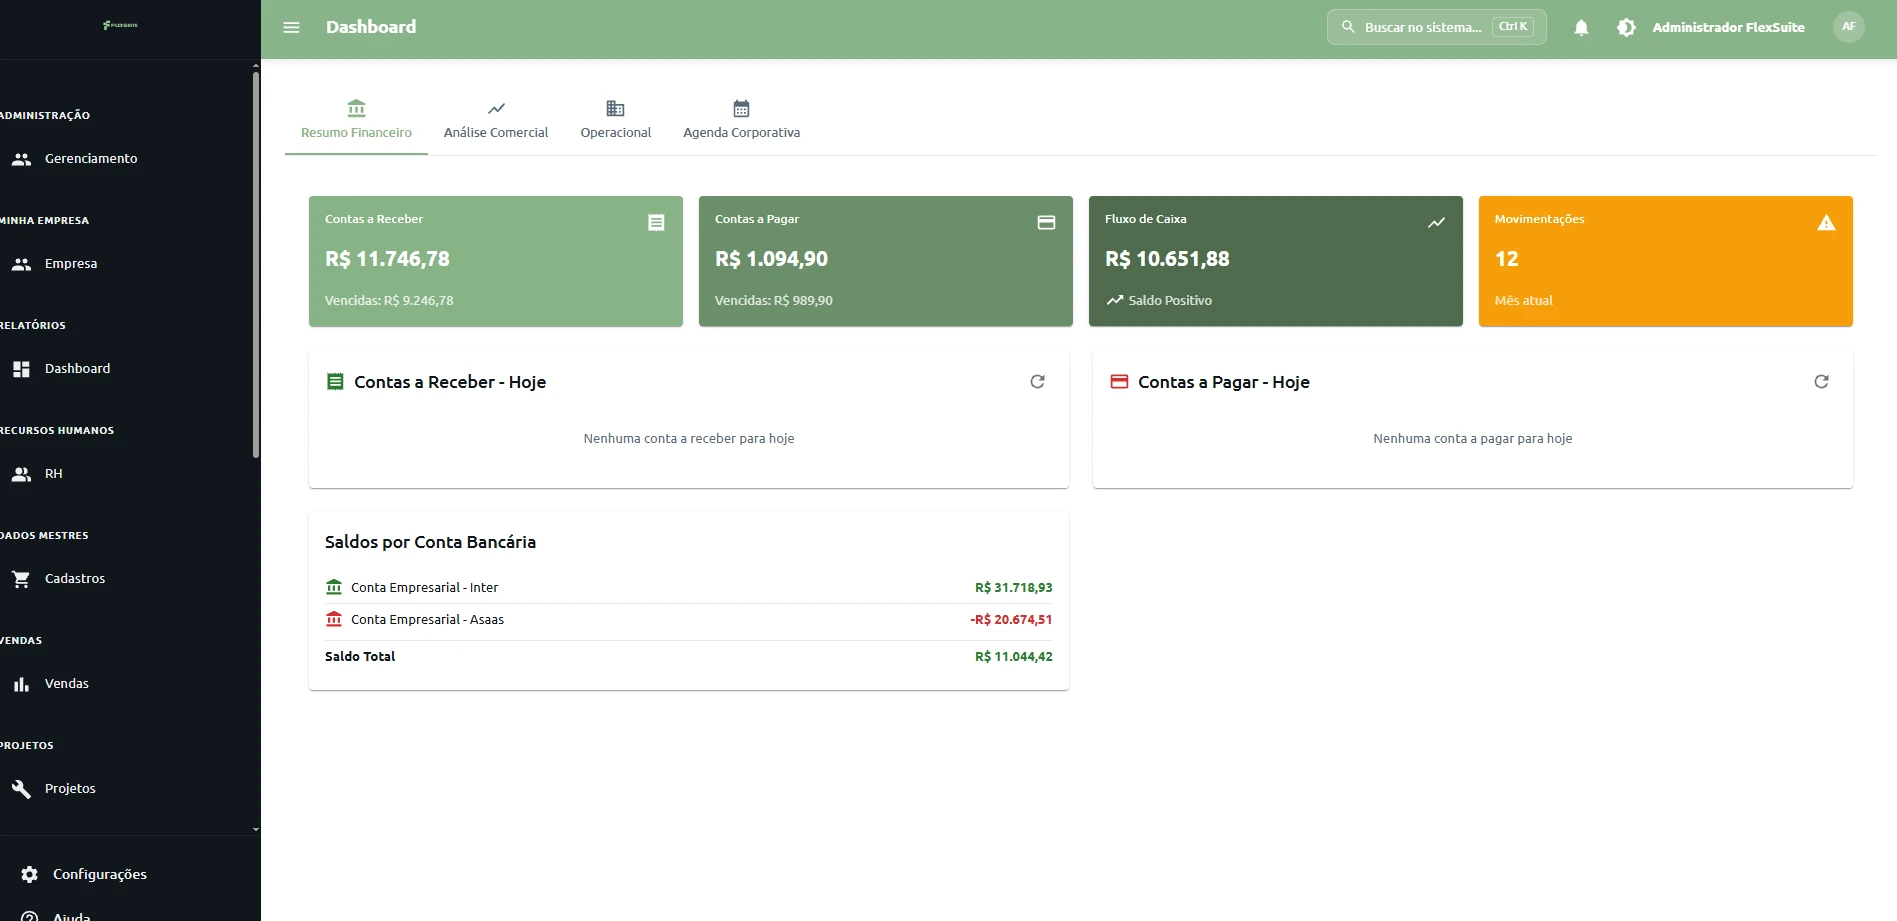This screenshot has height=921, width=1897.
Task: Open Projetos in the sidebar
Action: pos(125,788)
